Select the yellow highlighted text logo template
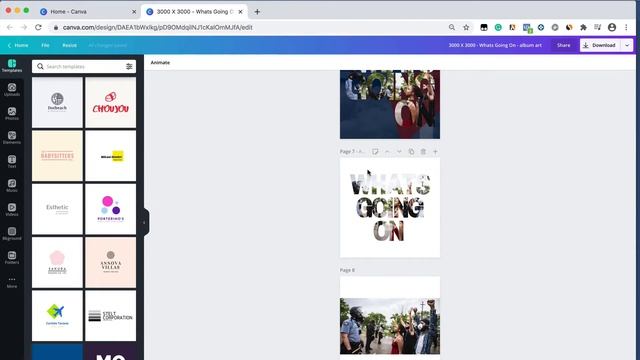The width and height of the screenshot is (640, 360). tap(111, 156)
